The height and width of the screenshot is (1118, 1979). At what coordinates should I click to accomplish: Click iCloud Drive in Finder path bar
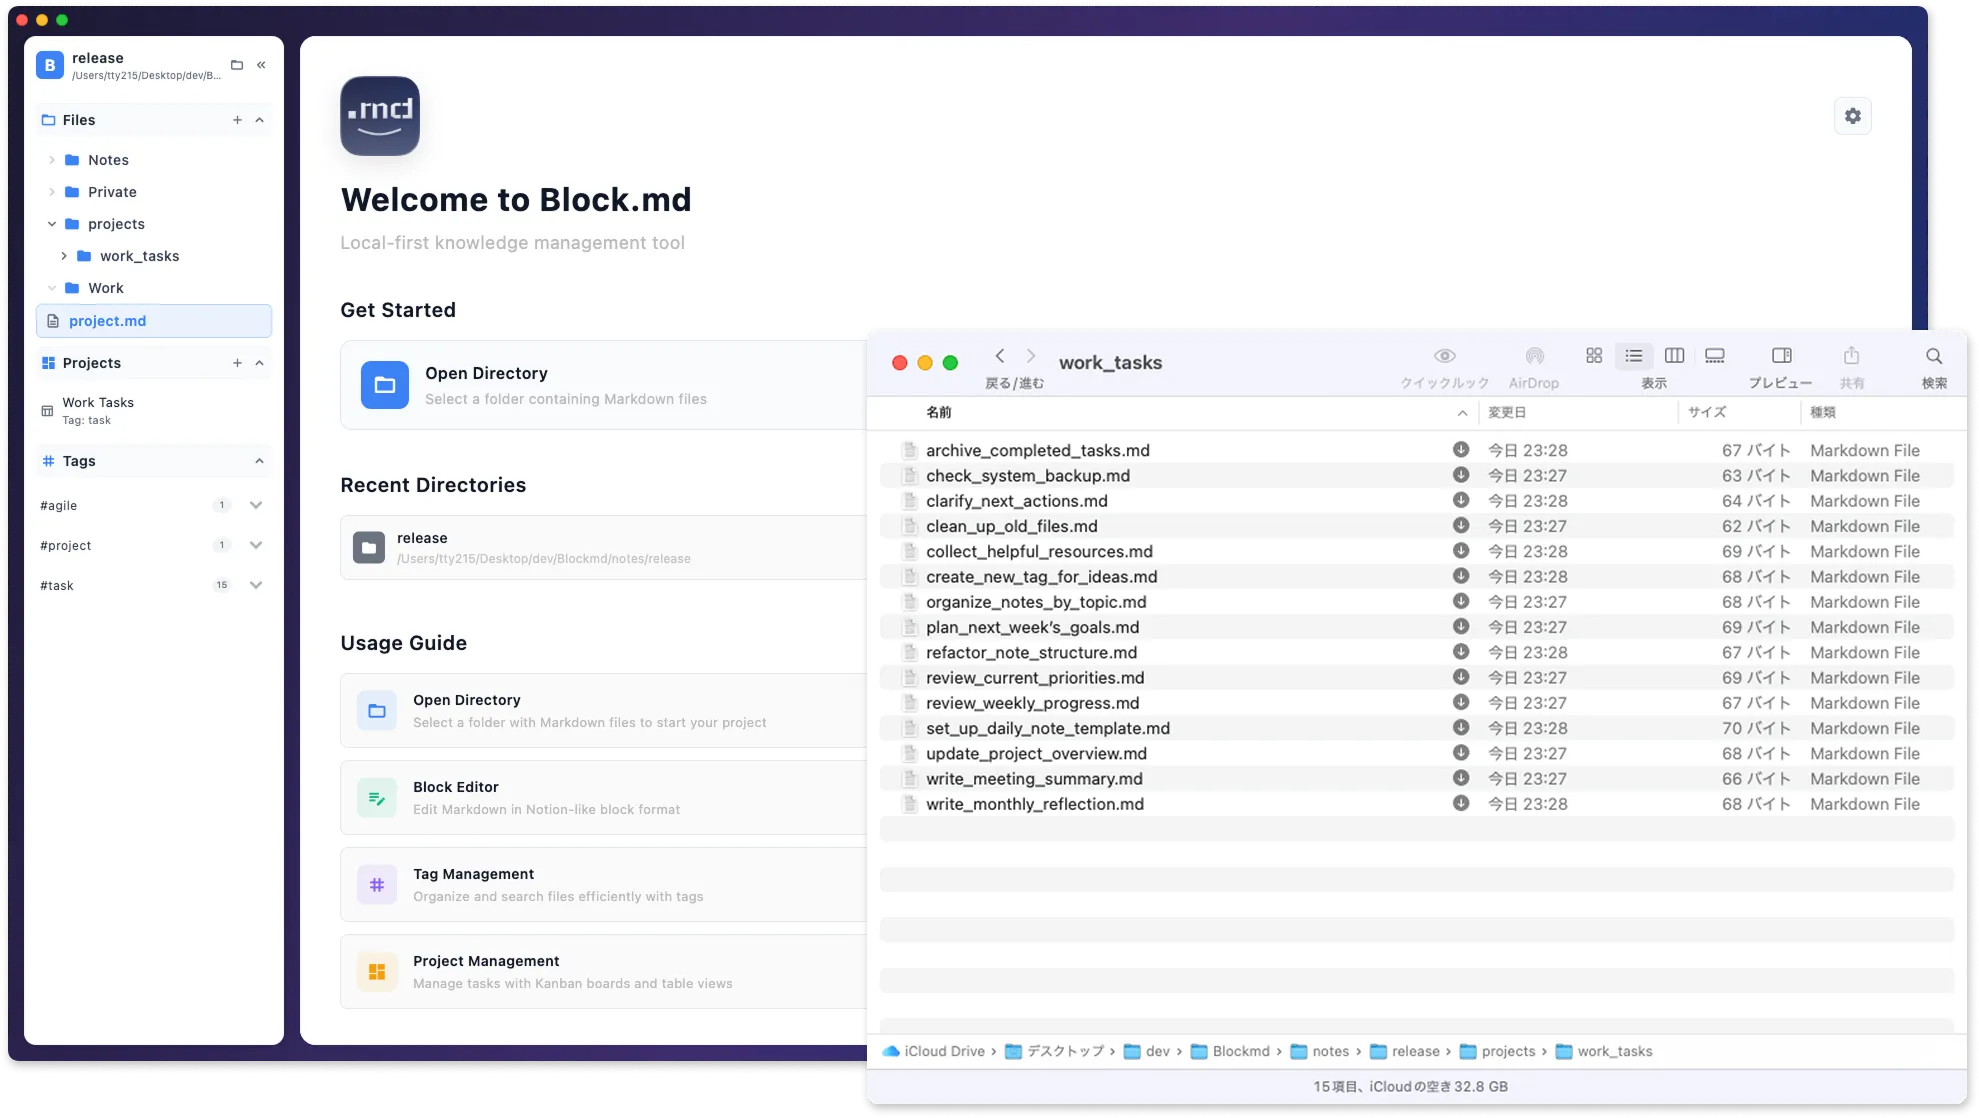pyautogui.click(x=934, y=1051)
